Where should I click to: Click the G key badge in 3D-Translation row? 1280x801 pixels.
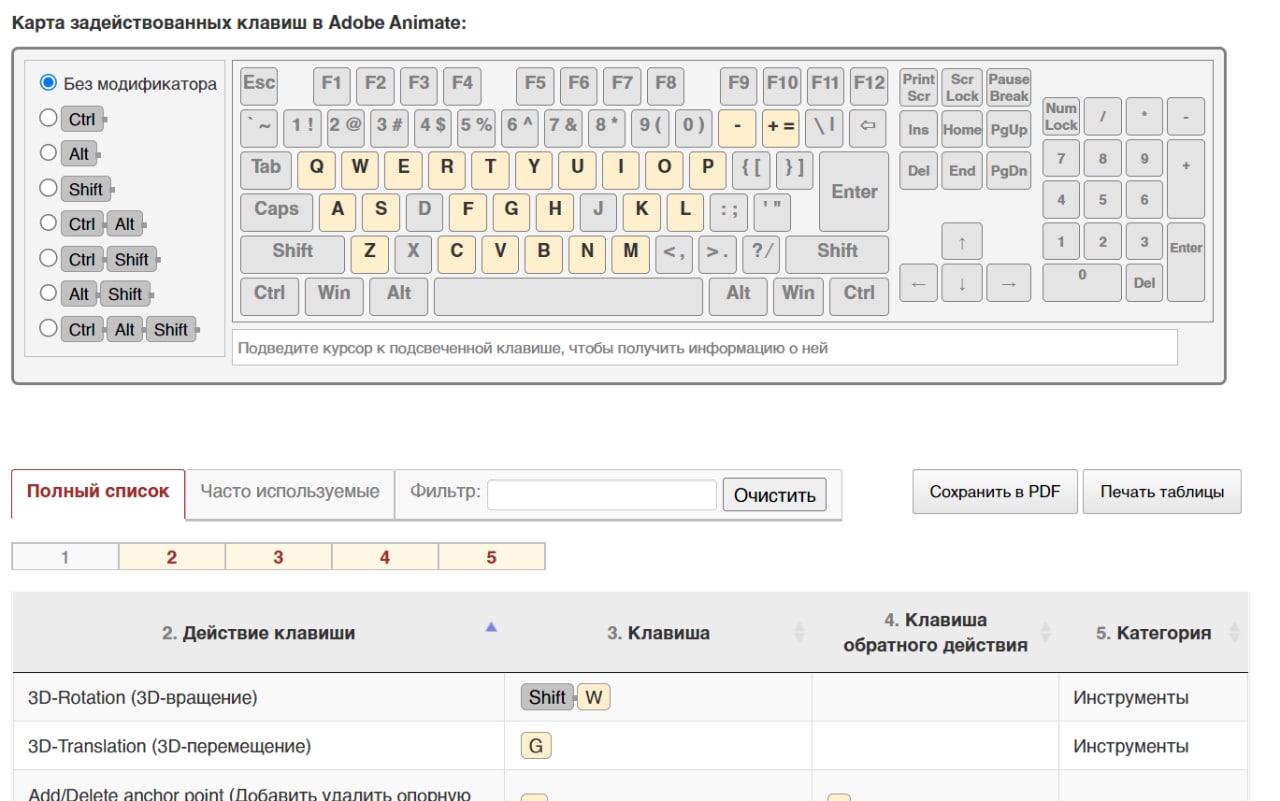click(536, 747)
